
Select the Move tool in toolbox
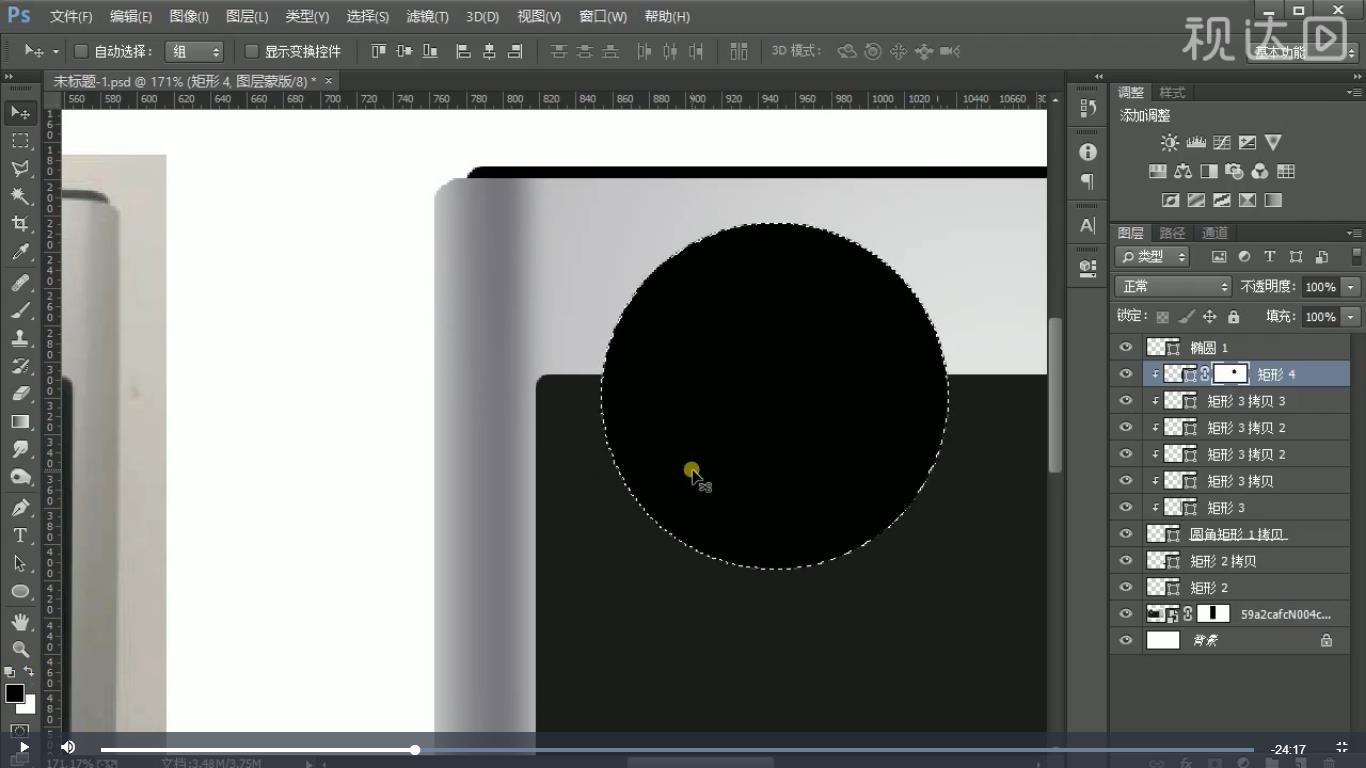20,113
